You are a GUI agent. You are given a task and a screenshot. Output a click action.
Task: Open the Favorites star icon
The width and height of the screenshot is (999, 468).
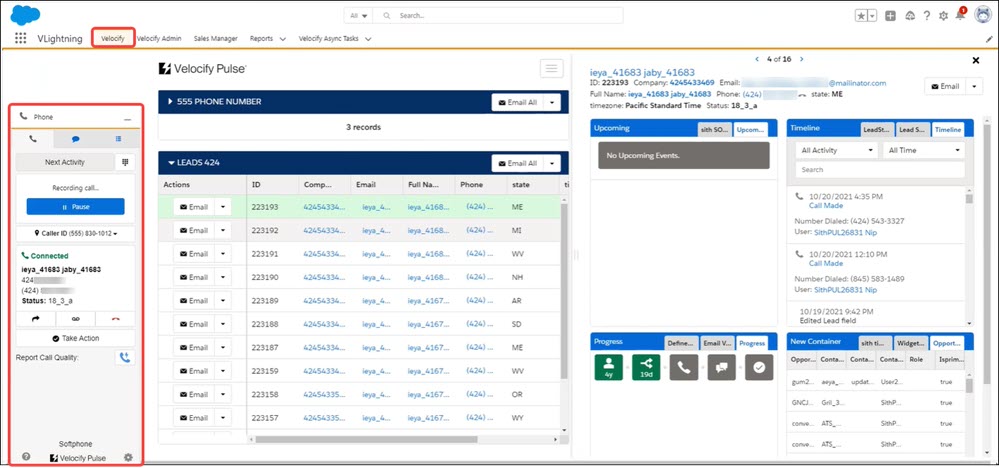point(860,16)
